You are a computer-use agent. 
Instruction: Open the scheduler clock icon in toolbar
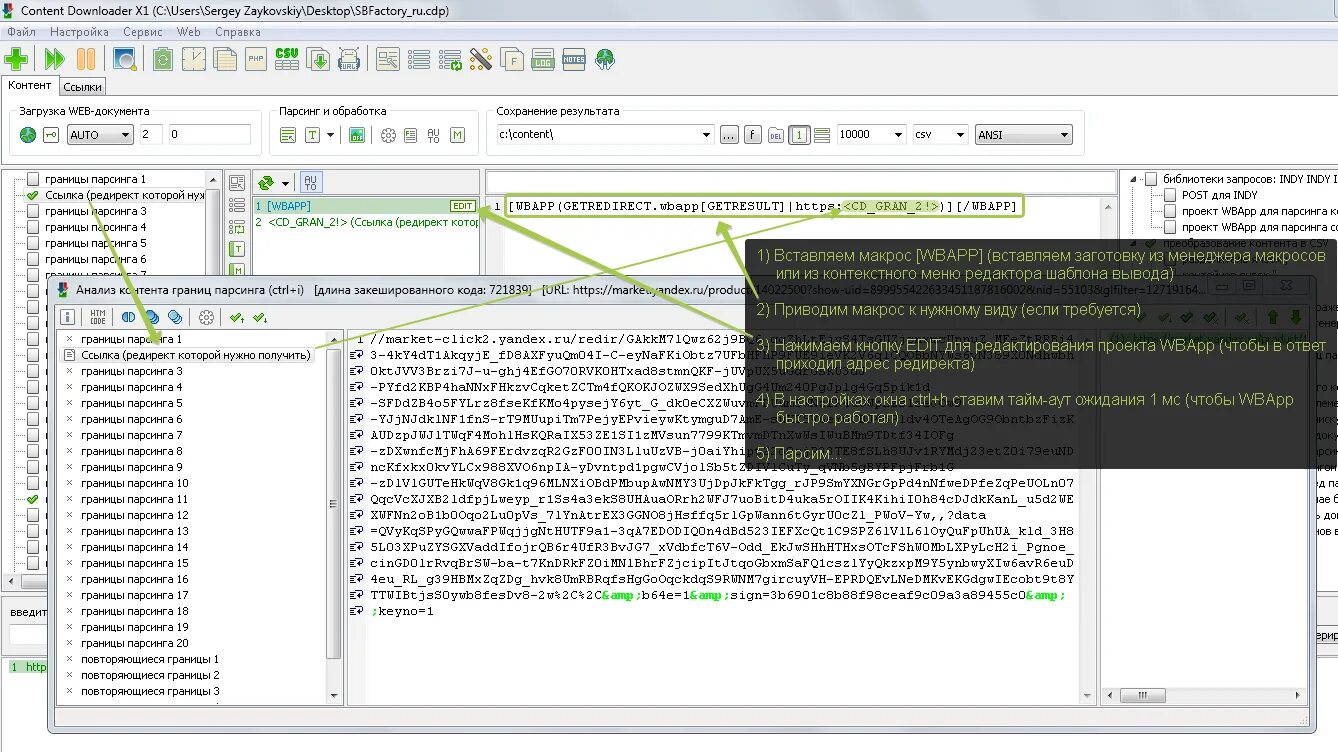193,59
